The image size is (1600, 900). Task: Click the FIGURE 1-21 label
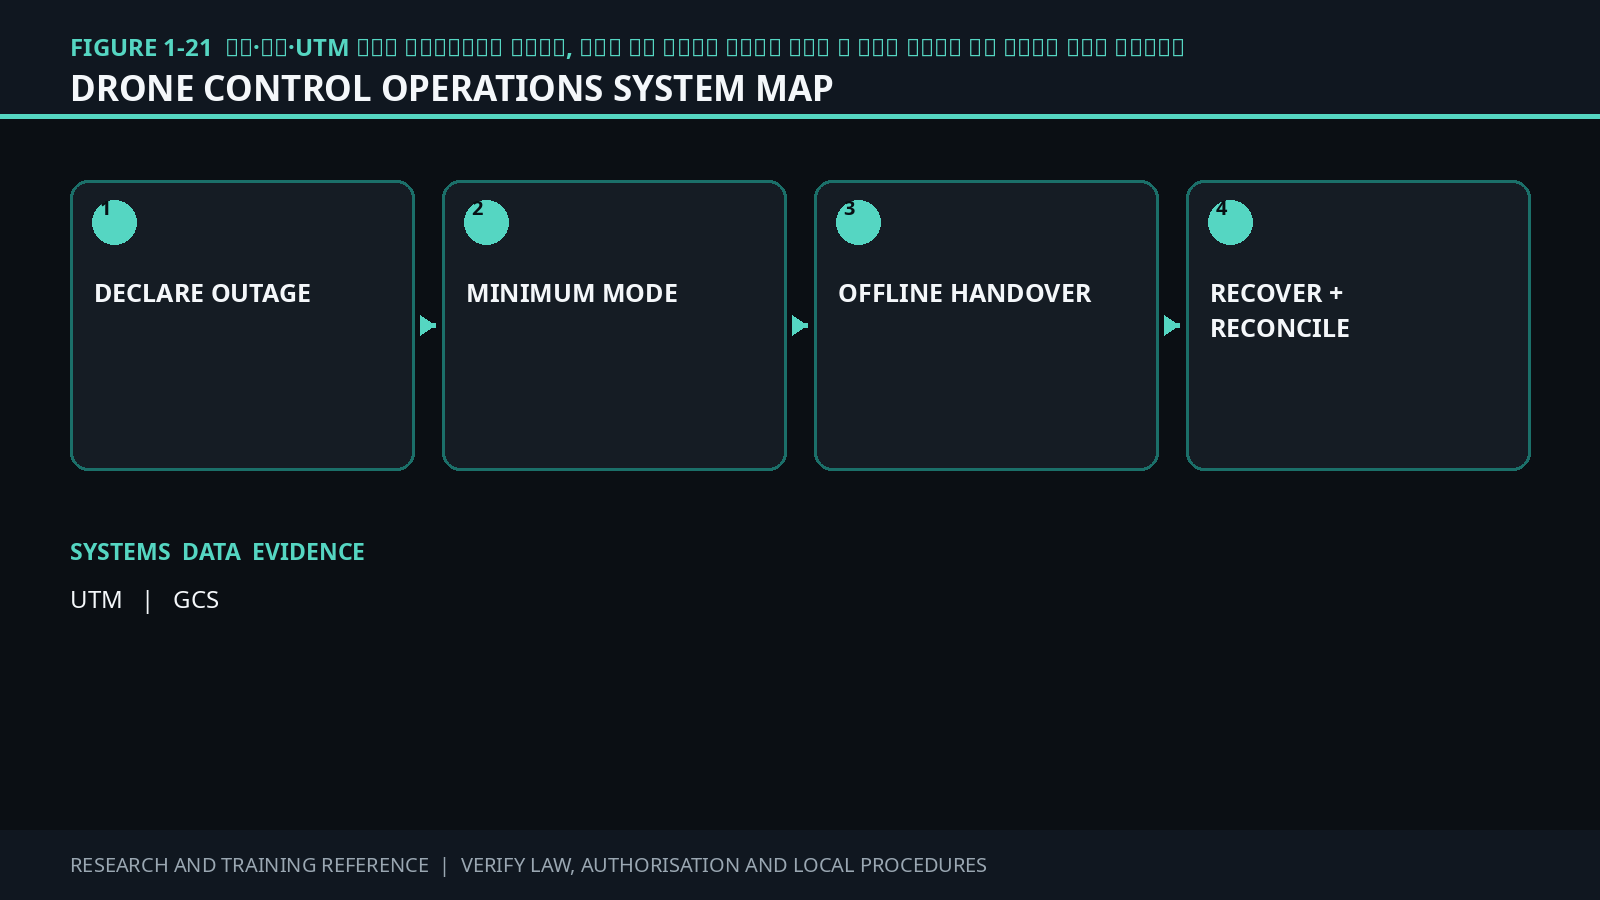tap(141, 48)
